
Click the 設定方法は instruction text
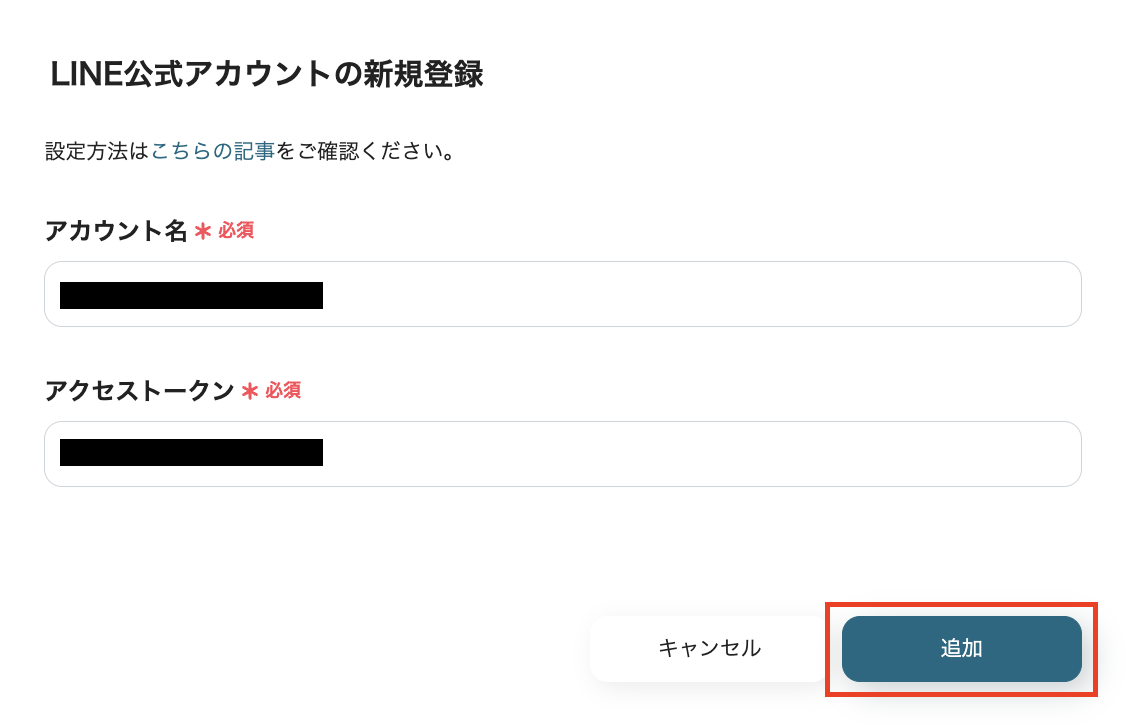pyautogui.click(x=97, y=152)
